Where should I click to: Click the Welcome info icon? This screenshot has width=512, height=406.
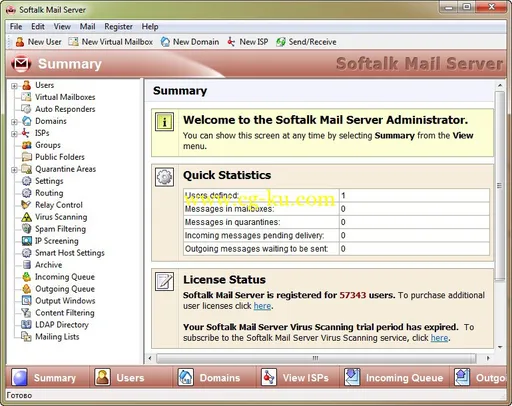coord(164,122)
